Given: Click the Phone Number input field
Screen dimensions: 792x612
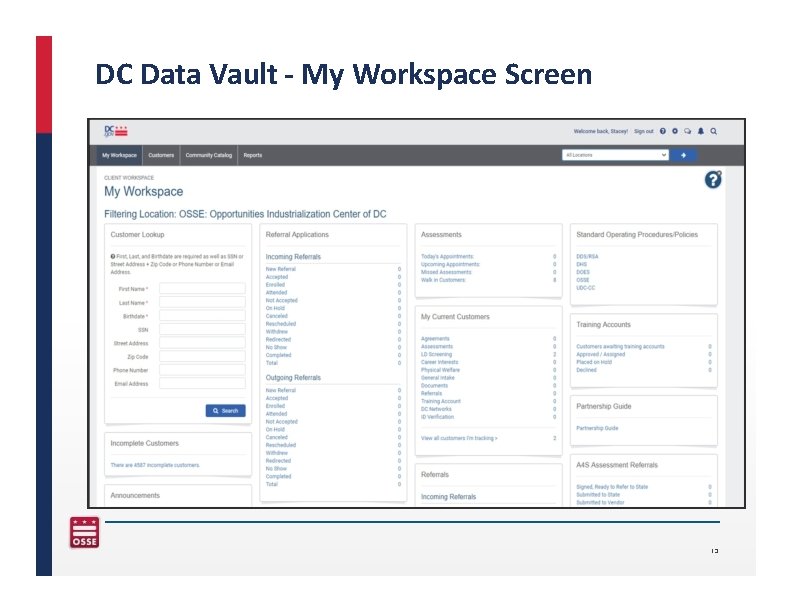Looking at the screenshot, I should click(x=202, y=370).
